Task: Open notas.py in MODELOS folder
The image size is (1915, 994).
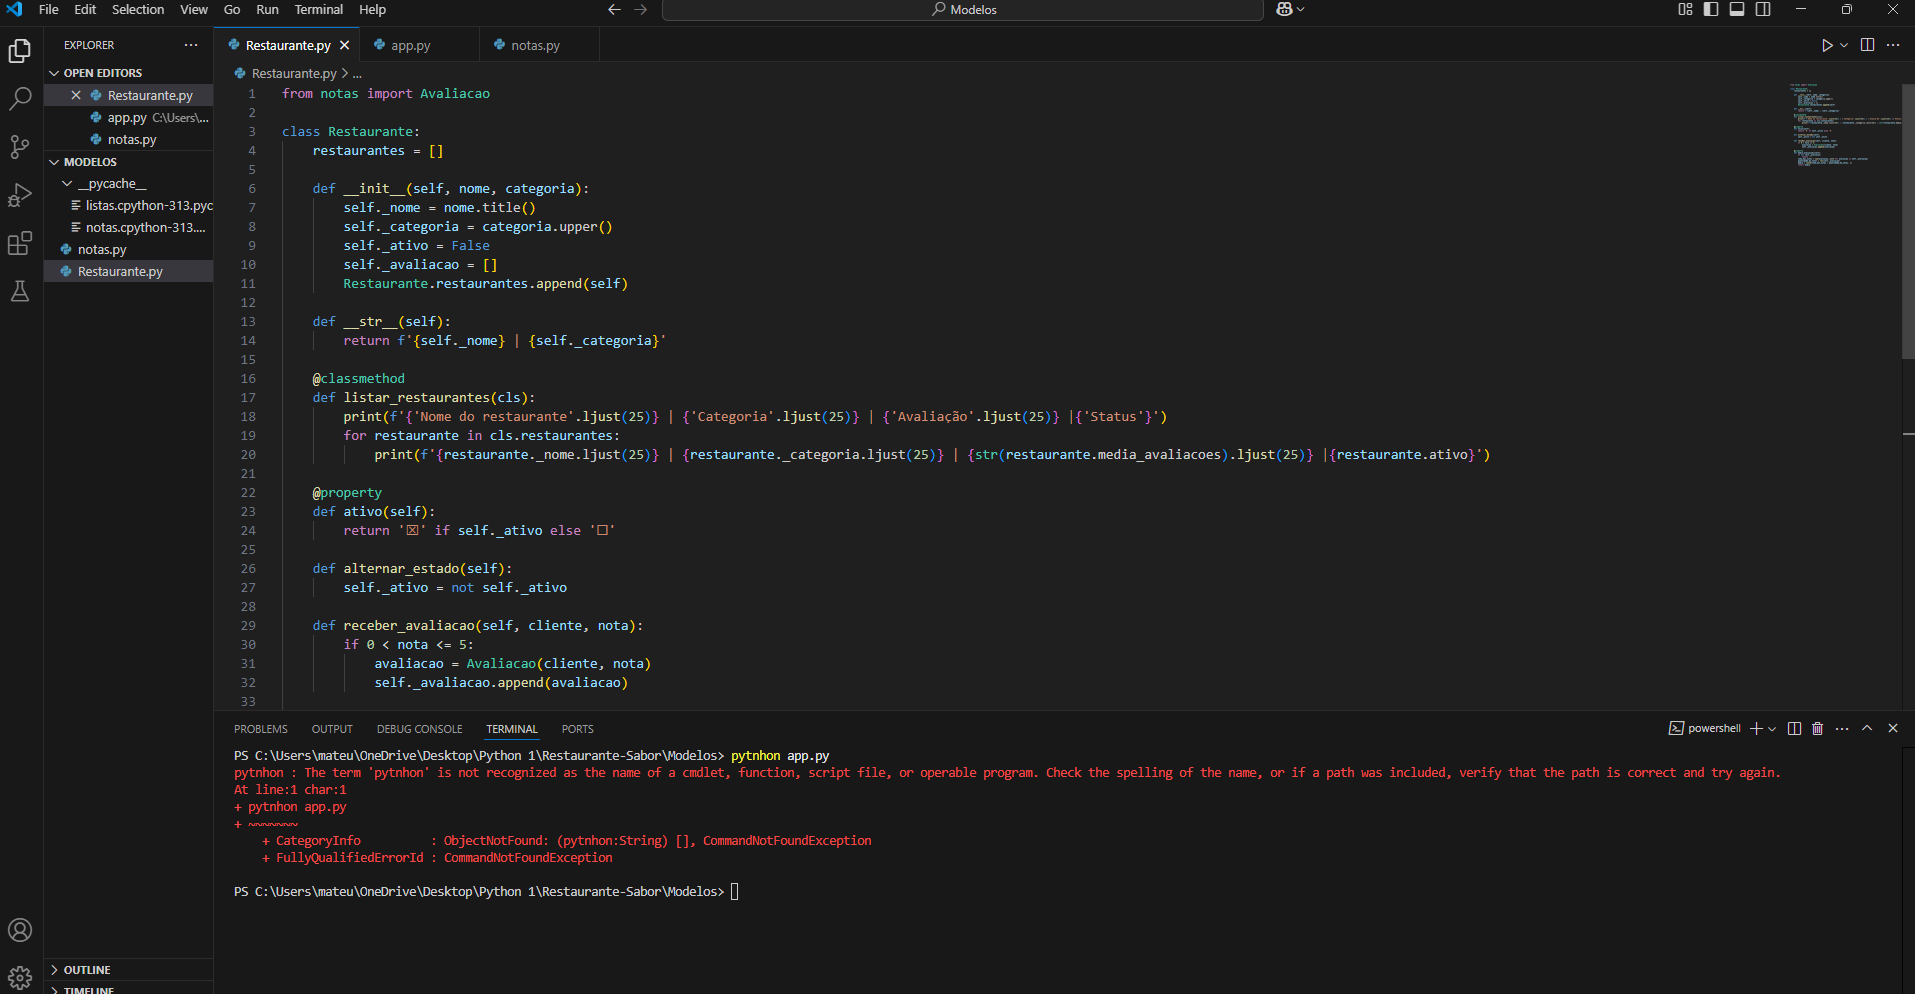Action: (x=128, y=249)
